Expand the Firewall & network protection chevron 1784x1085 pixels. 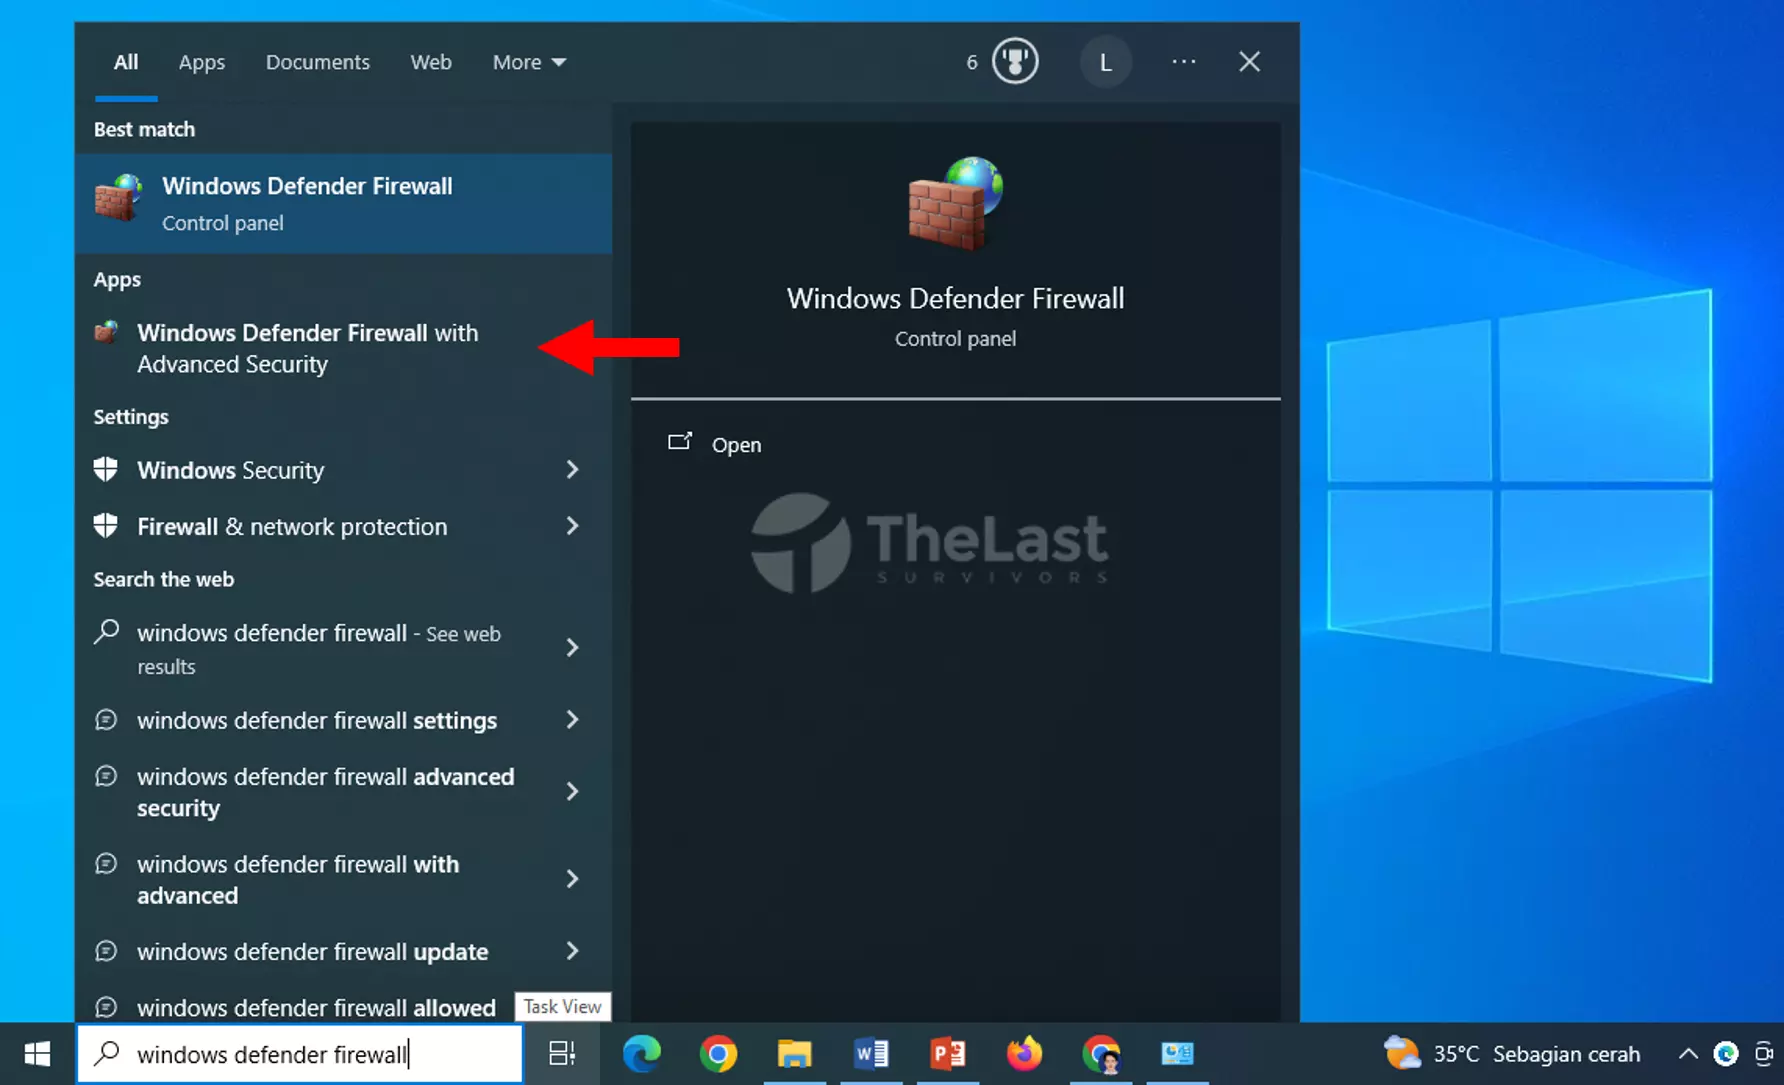coord(572,526)
